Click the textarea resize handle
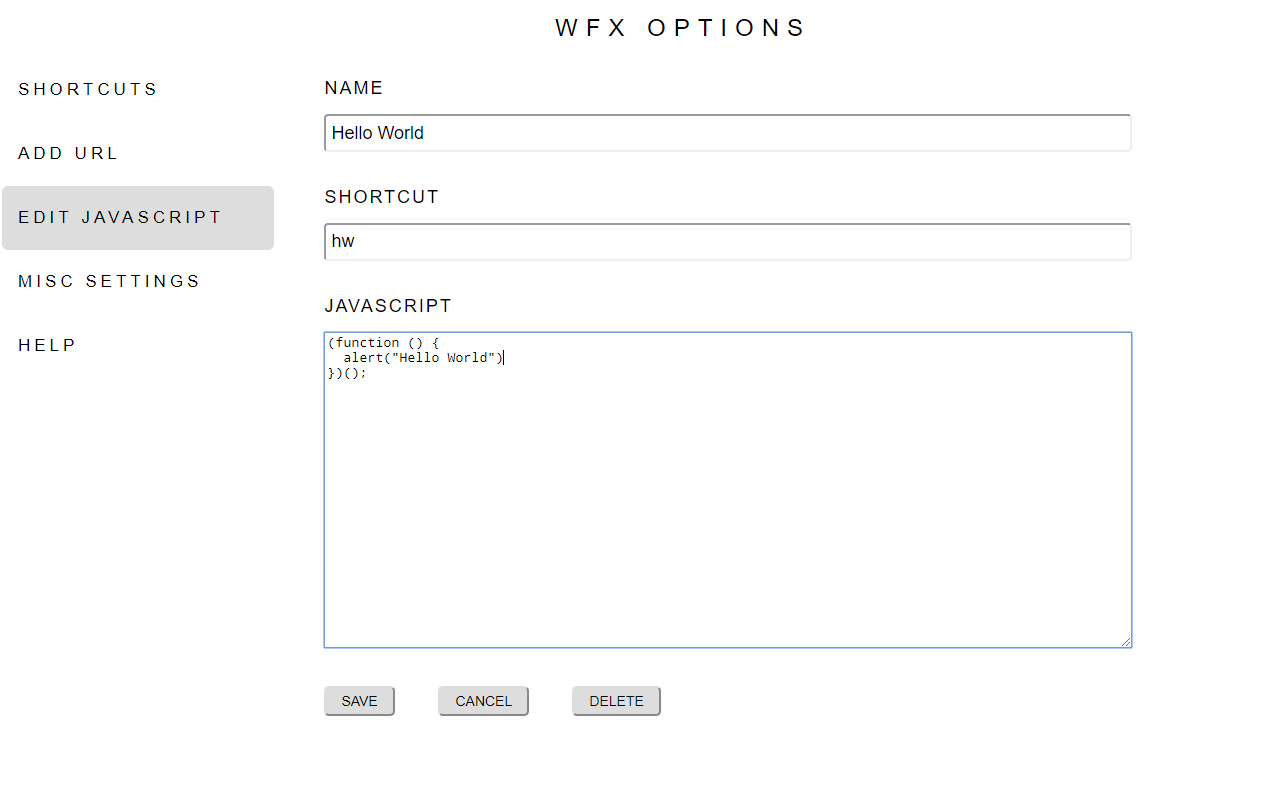 coord(1127,642)
